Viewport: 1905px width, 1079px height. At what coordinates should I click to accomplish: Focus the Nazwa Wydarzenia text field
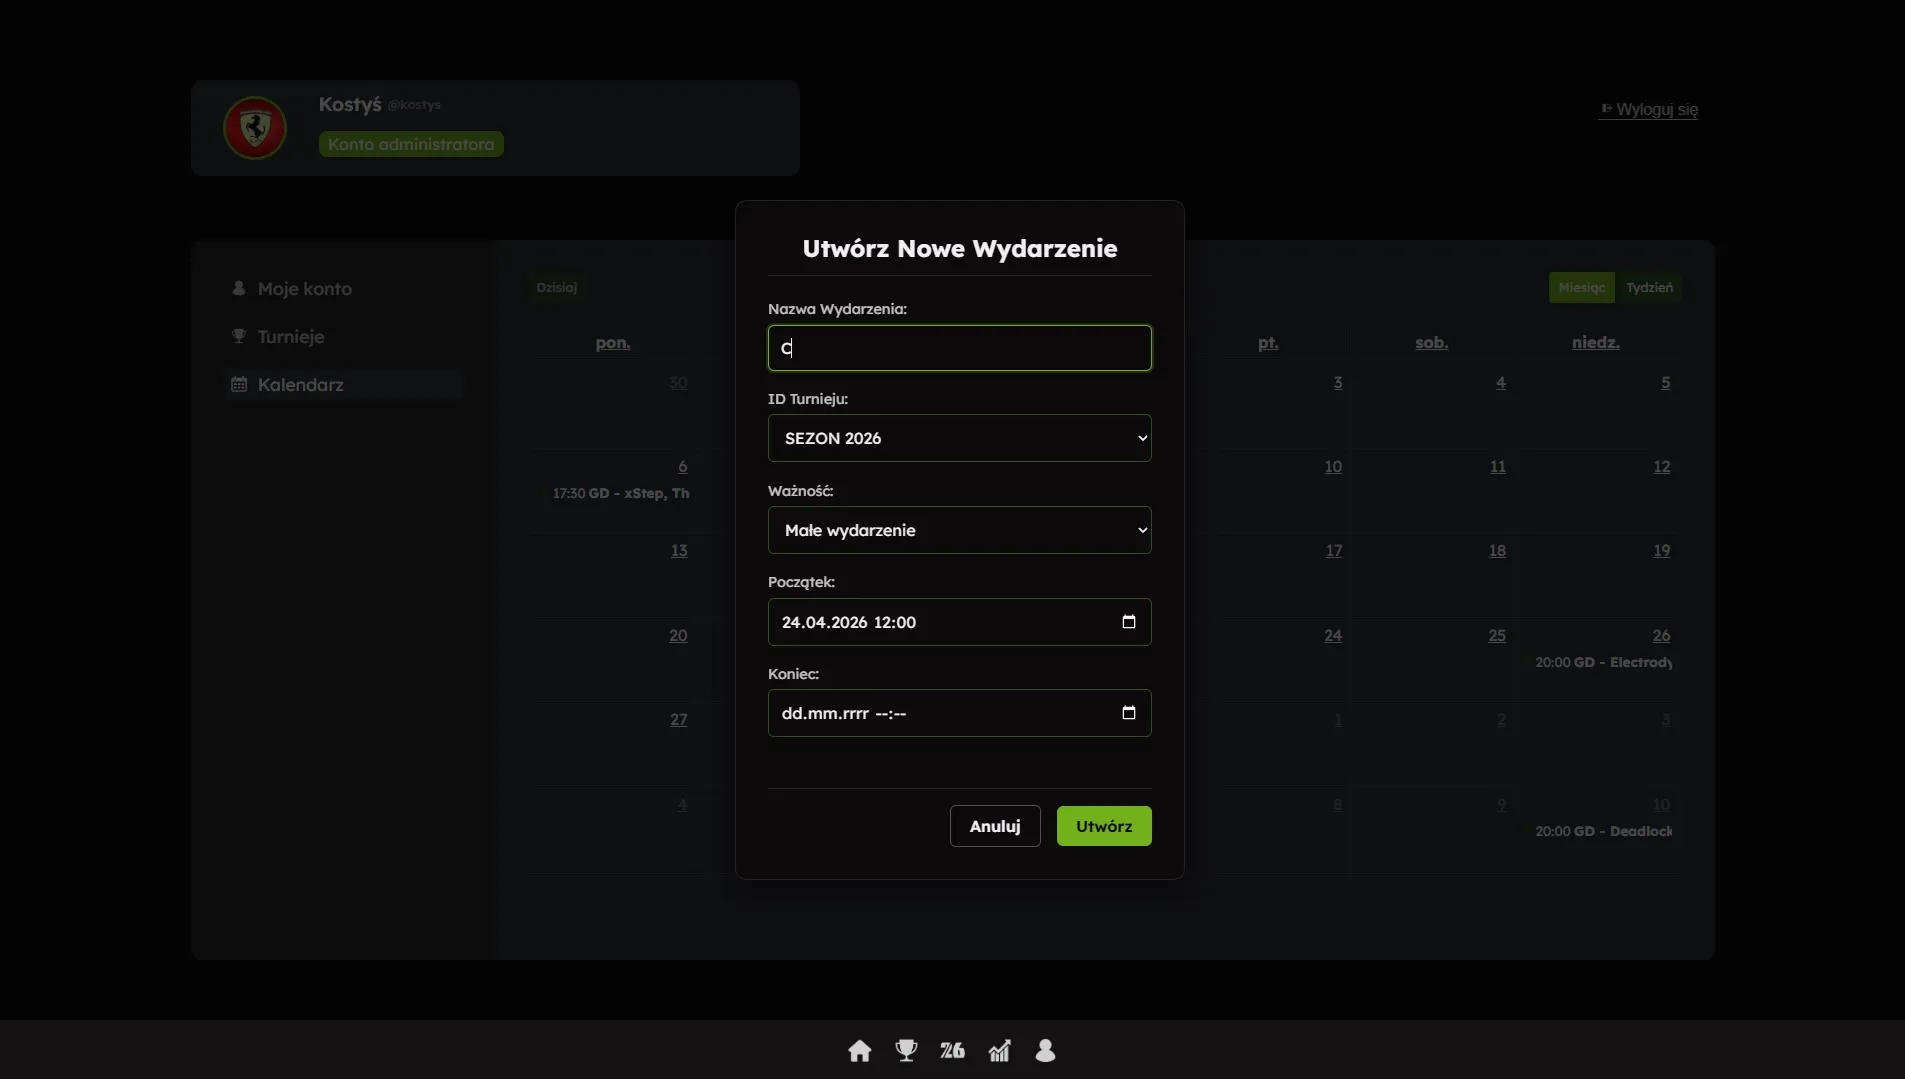959,348
